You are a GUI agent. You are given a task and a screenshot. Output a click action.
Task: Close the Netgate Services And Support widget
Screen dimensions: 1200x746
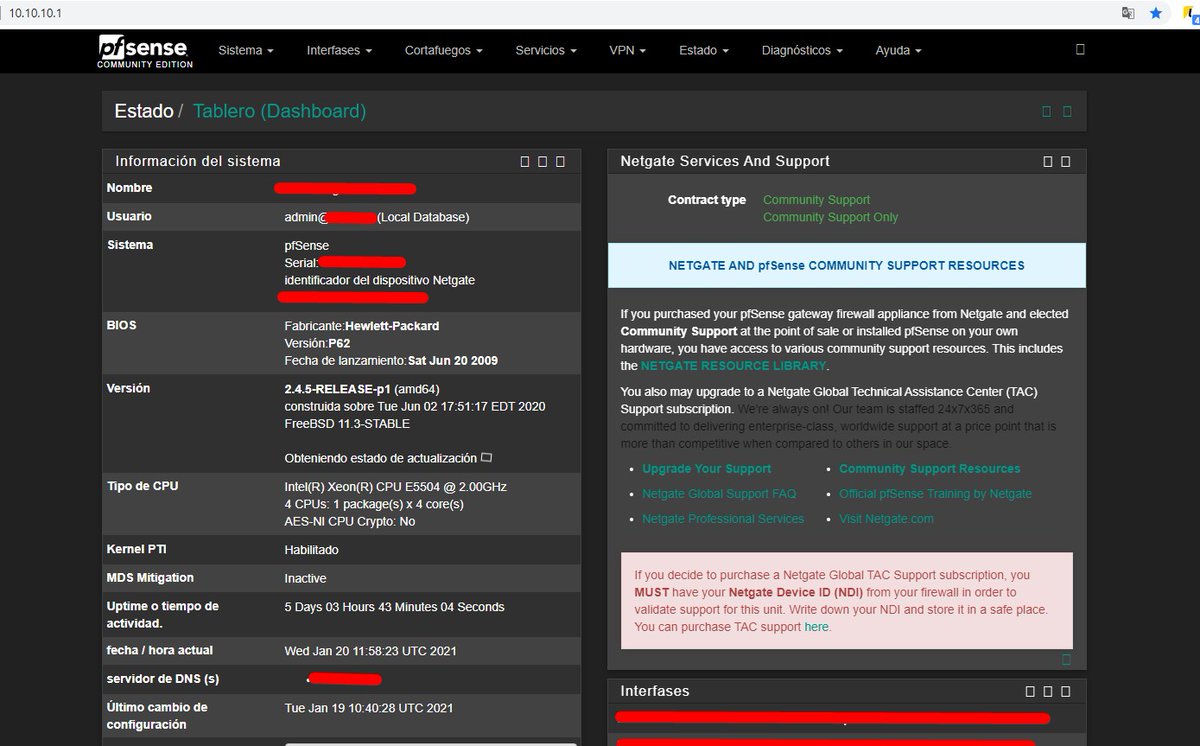pyautogui.click(x=1065, y=161)
